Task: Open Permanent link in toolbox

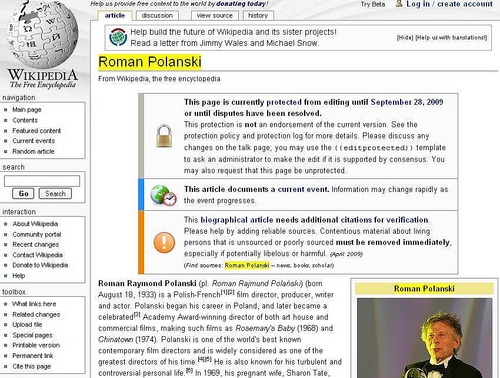Action: click(x=33, y=356)
